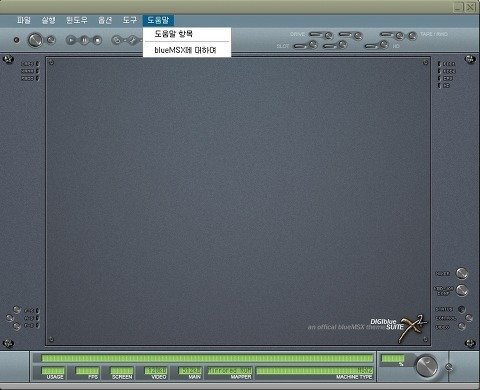
Task: Click the FPS display
Action: pyautogui.click(x=87, y=371)
